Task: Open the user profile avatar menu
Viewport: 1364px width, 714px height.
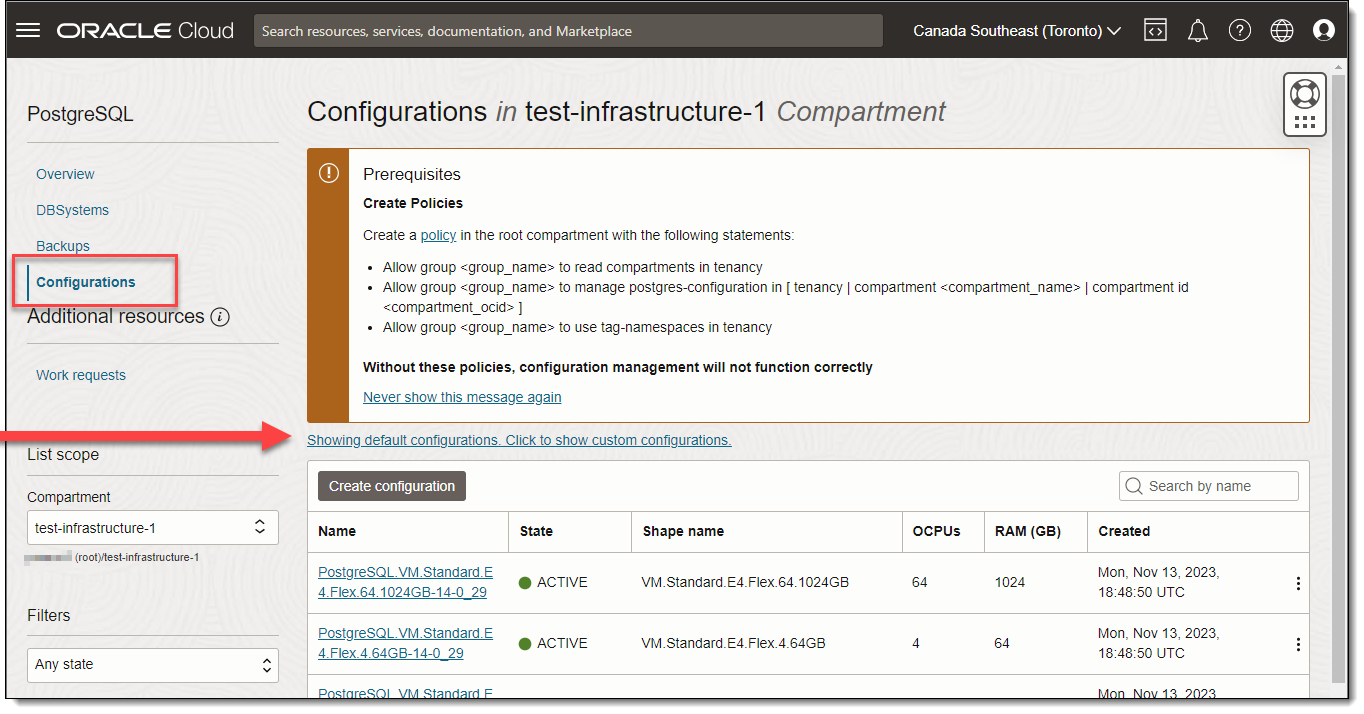Action: point(1324,31)
